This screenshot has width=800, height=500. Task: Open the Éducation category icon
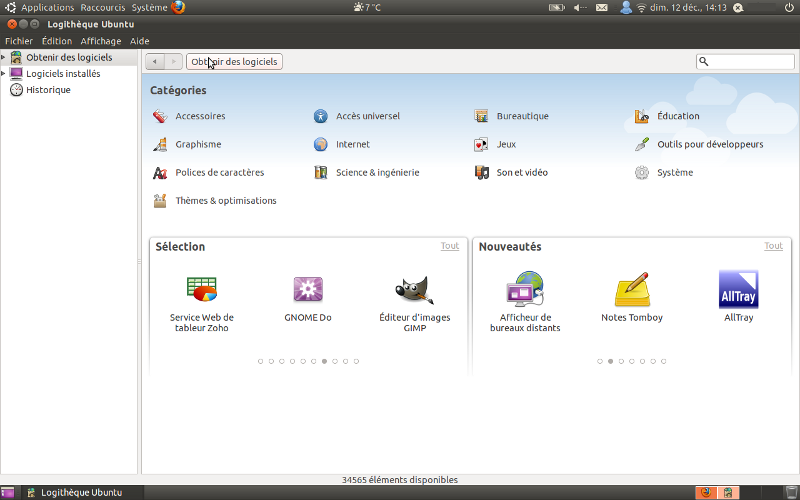click(x=642, y=116)
